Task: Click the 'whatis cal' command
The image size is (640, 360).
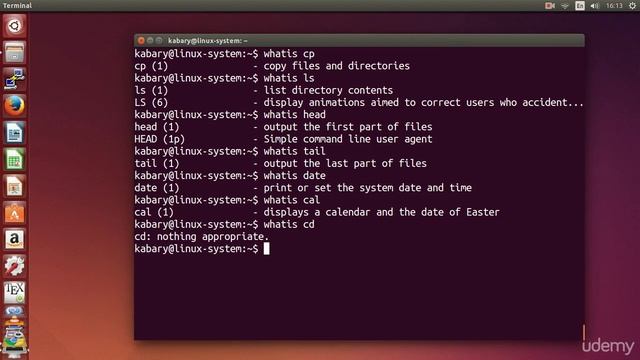Action: coord(292,200)
